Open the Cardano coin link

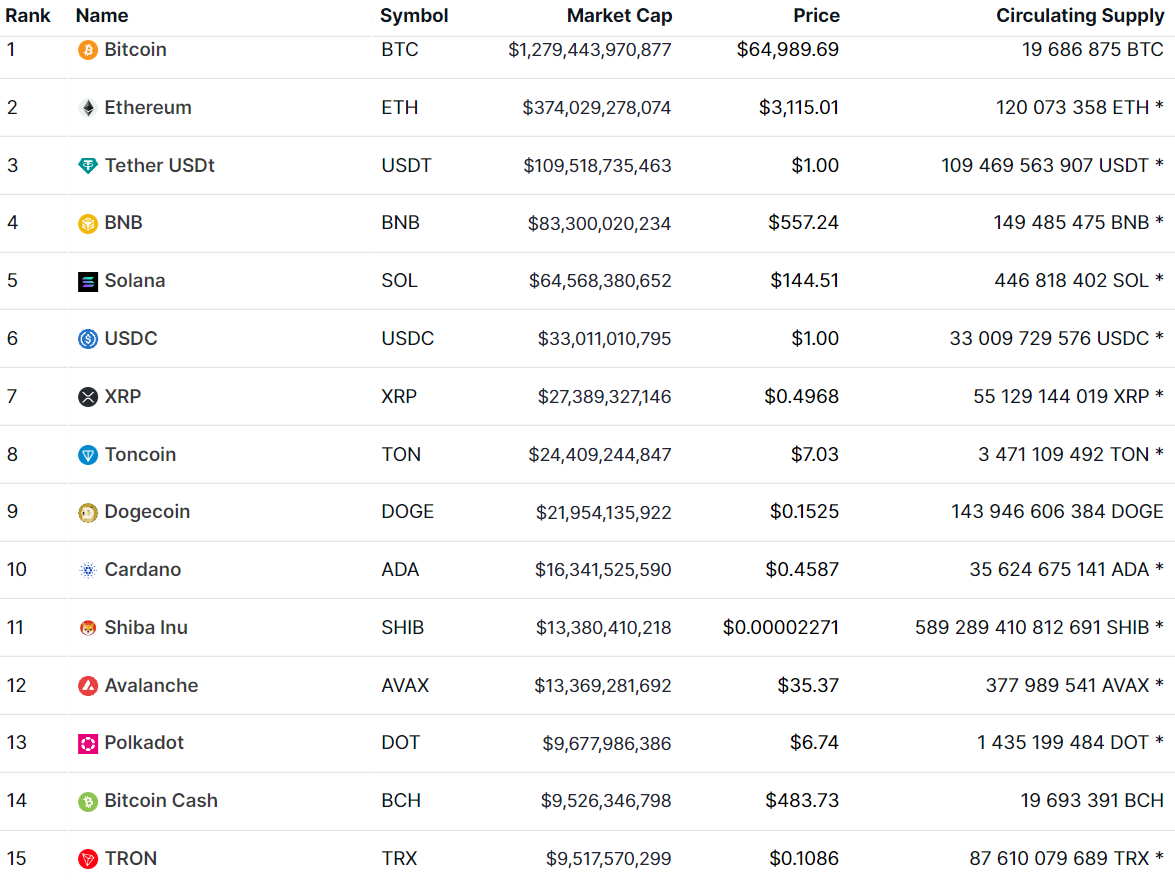click(x=142, y=570)
